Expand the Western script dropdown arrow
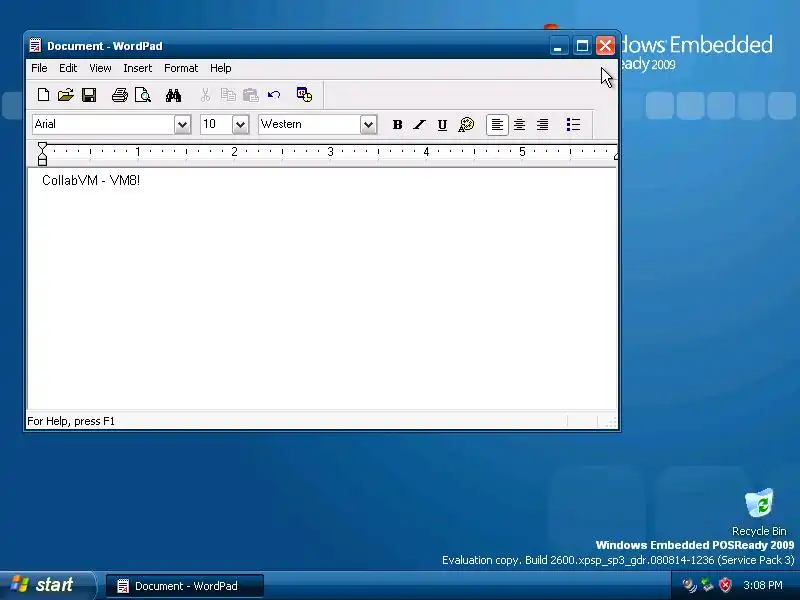Viewport: 800px width, 600px height. 368,124
